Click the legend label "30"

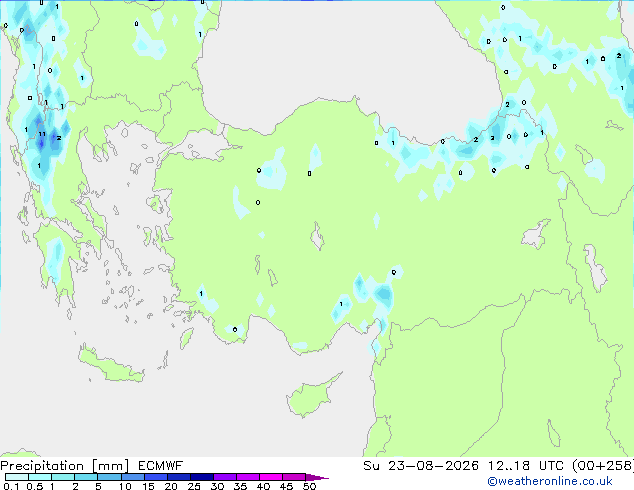217,486
